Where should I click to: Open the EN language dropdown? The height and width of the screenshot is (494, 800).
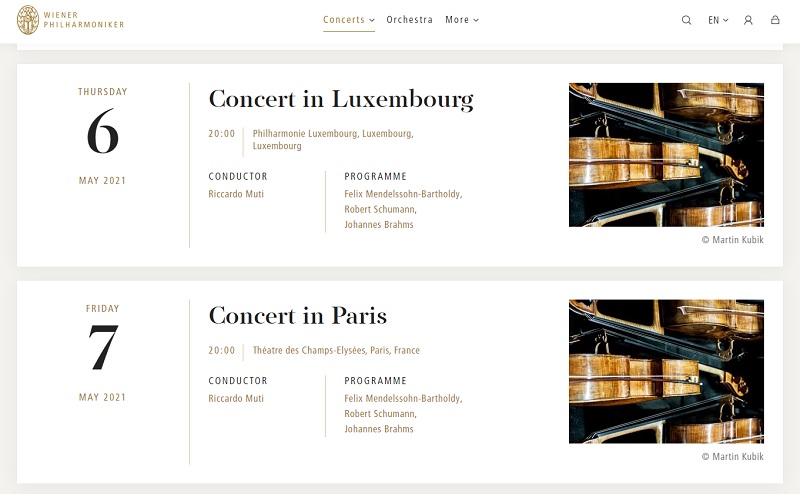(x=718, y=20)
